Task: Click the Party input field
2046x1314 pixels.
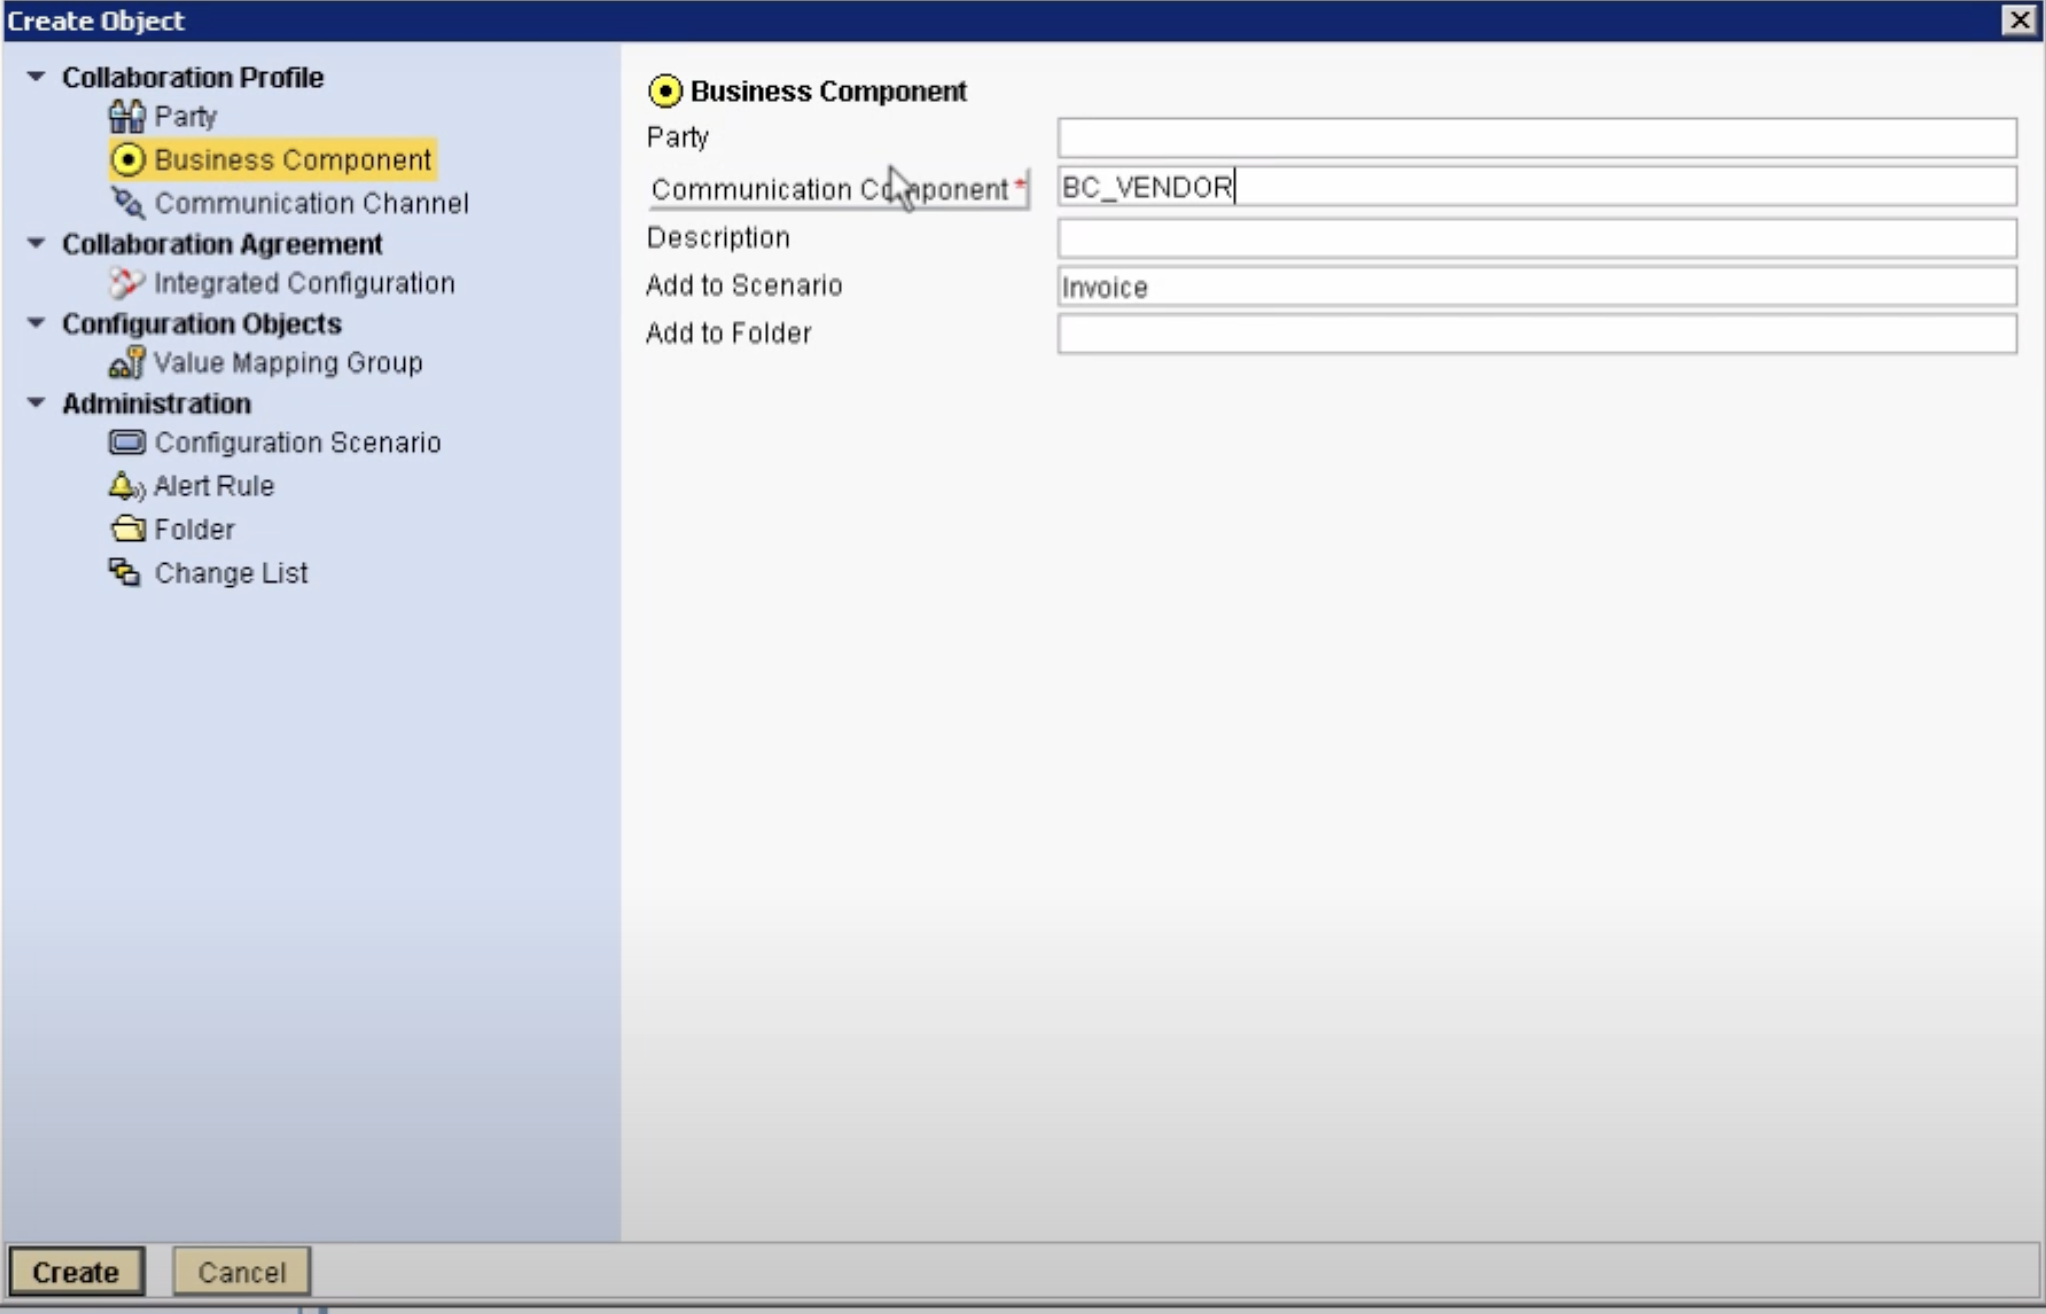Action: click(1536, 138)
